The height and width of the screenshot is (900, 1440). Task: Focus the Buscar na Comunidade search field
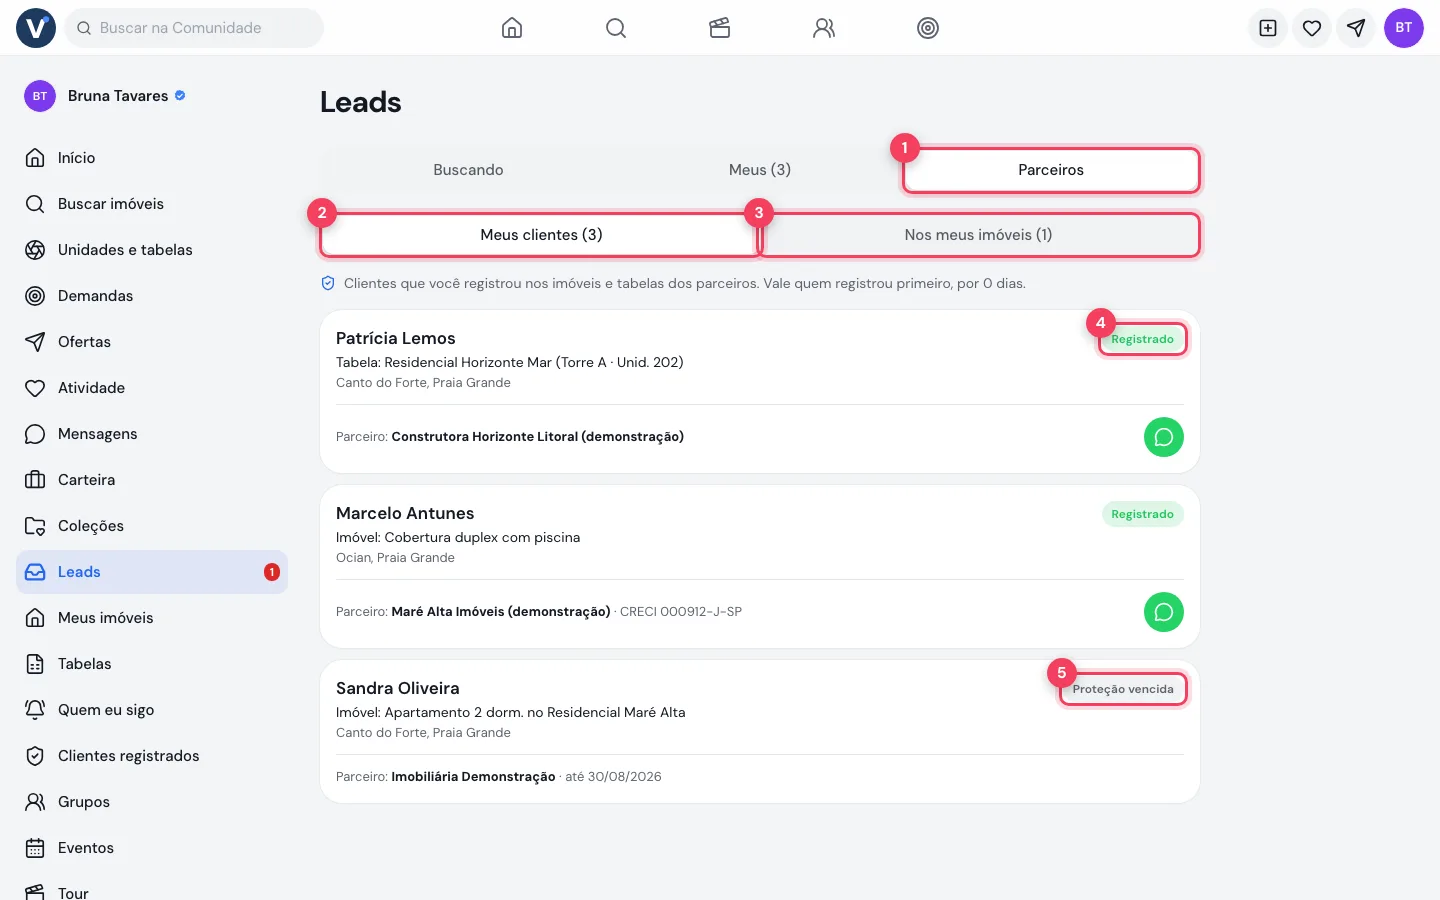click(x=194, y=28)
